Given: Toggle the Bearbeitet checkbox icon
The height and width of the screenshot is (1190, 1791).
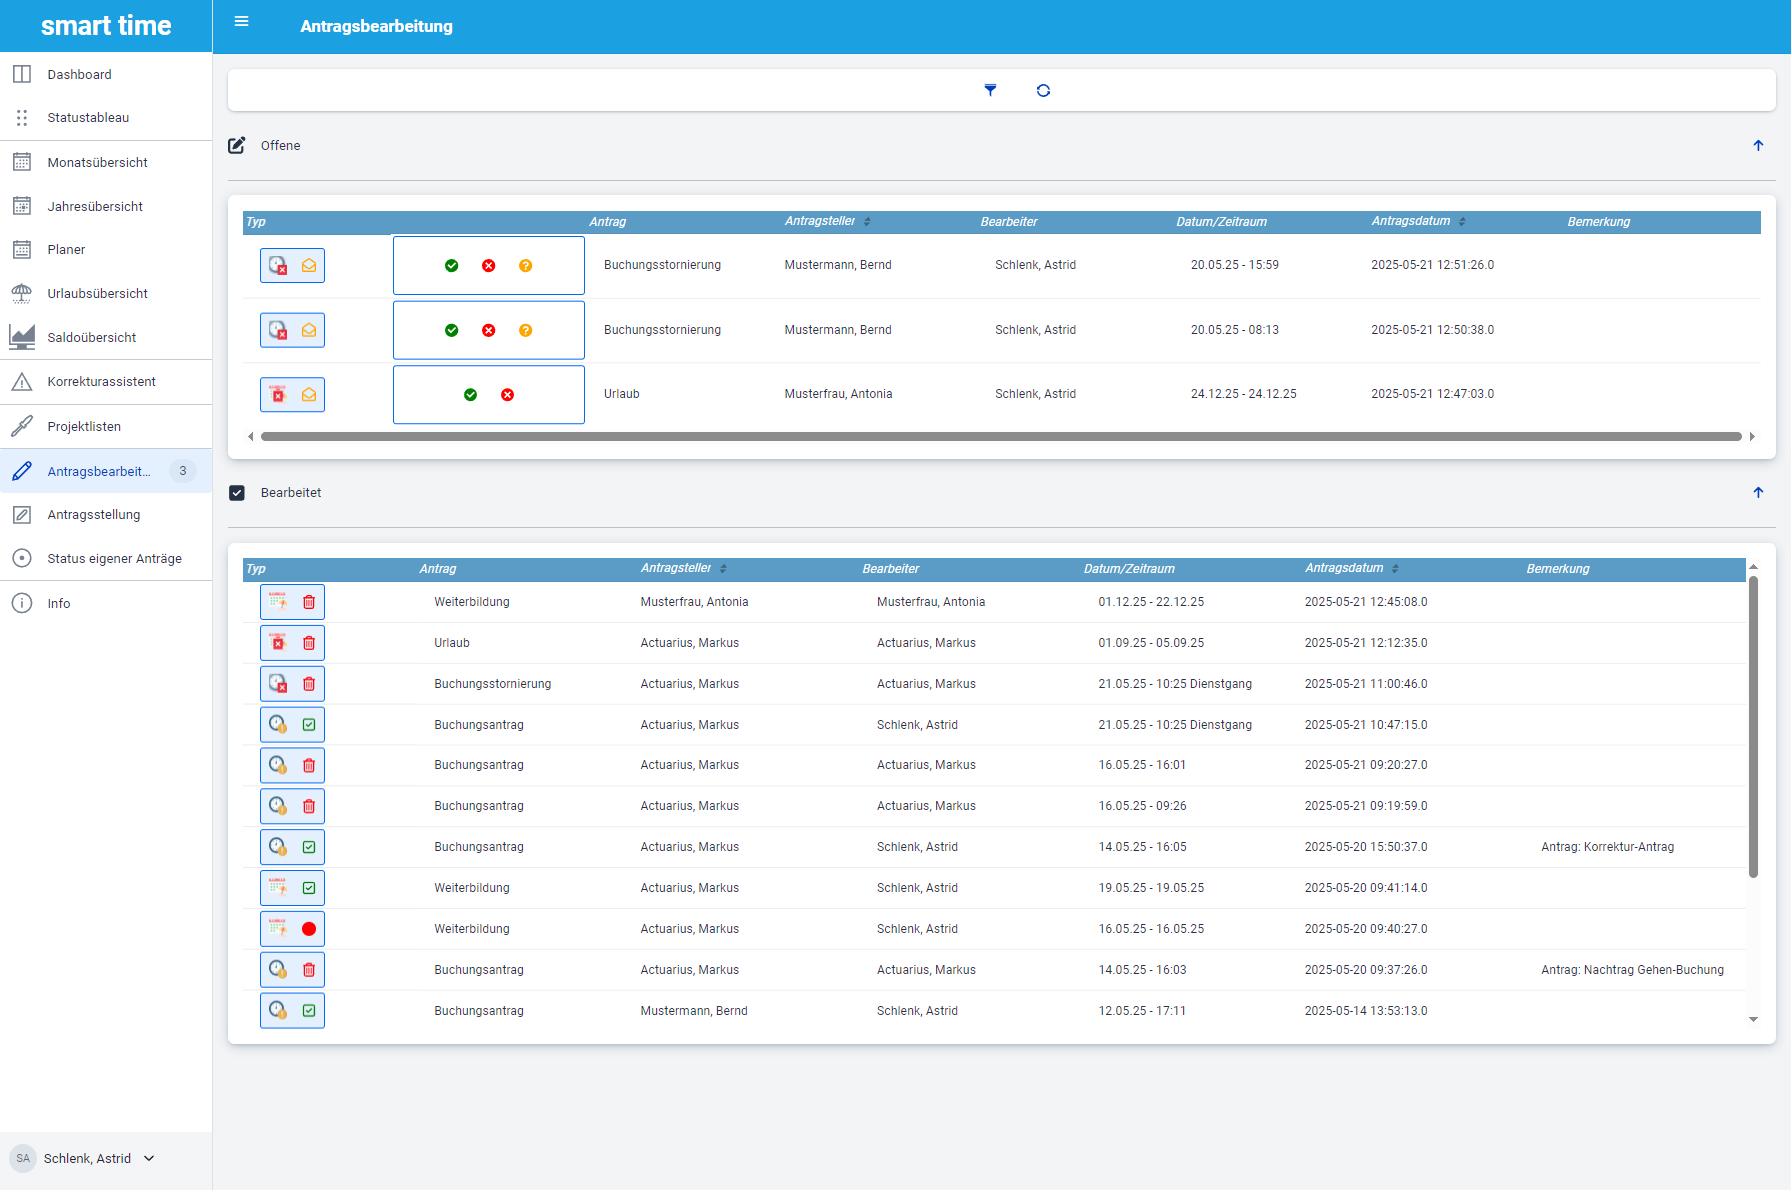Looking at the screenshot, I should [x=237, y=493].
